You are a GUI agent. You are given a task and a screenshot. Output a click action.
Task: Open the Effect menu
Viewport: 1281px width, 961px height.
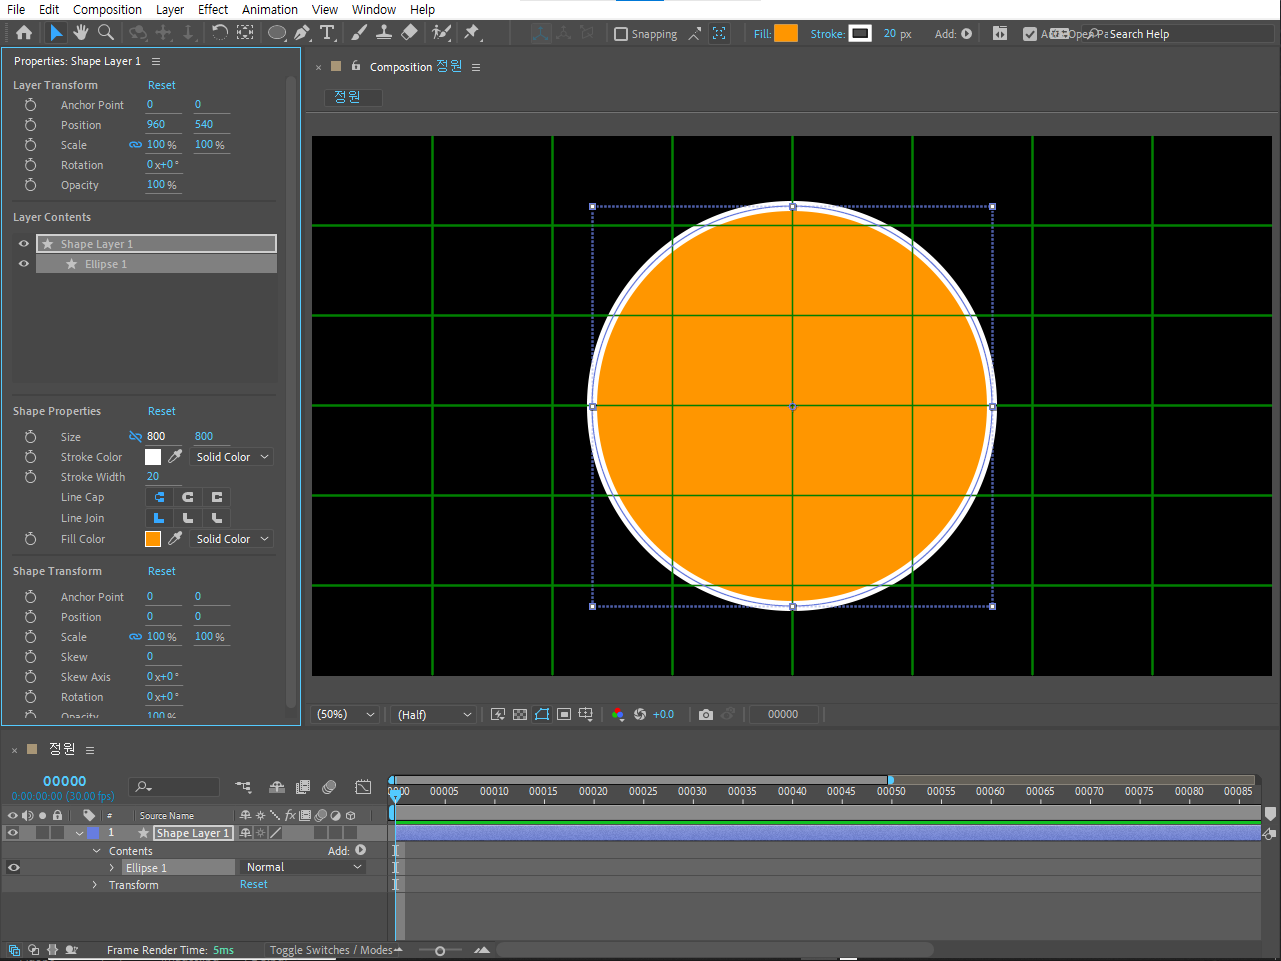tap(213, 9)
